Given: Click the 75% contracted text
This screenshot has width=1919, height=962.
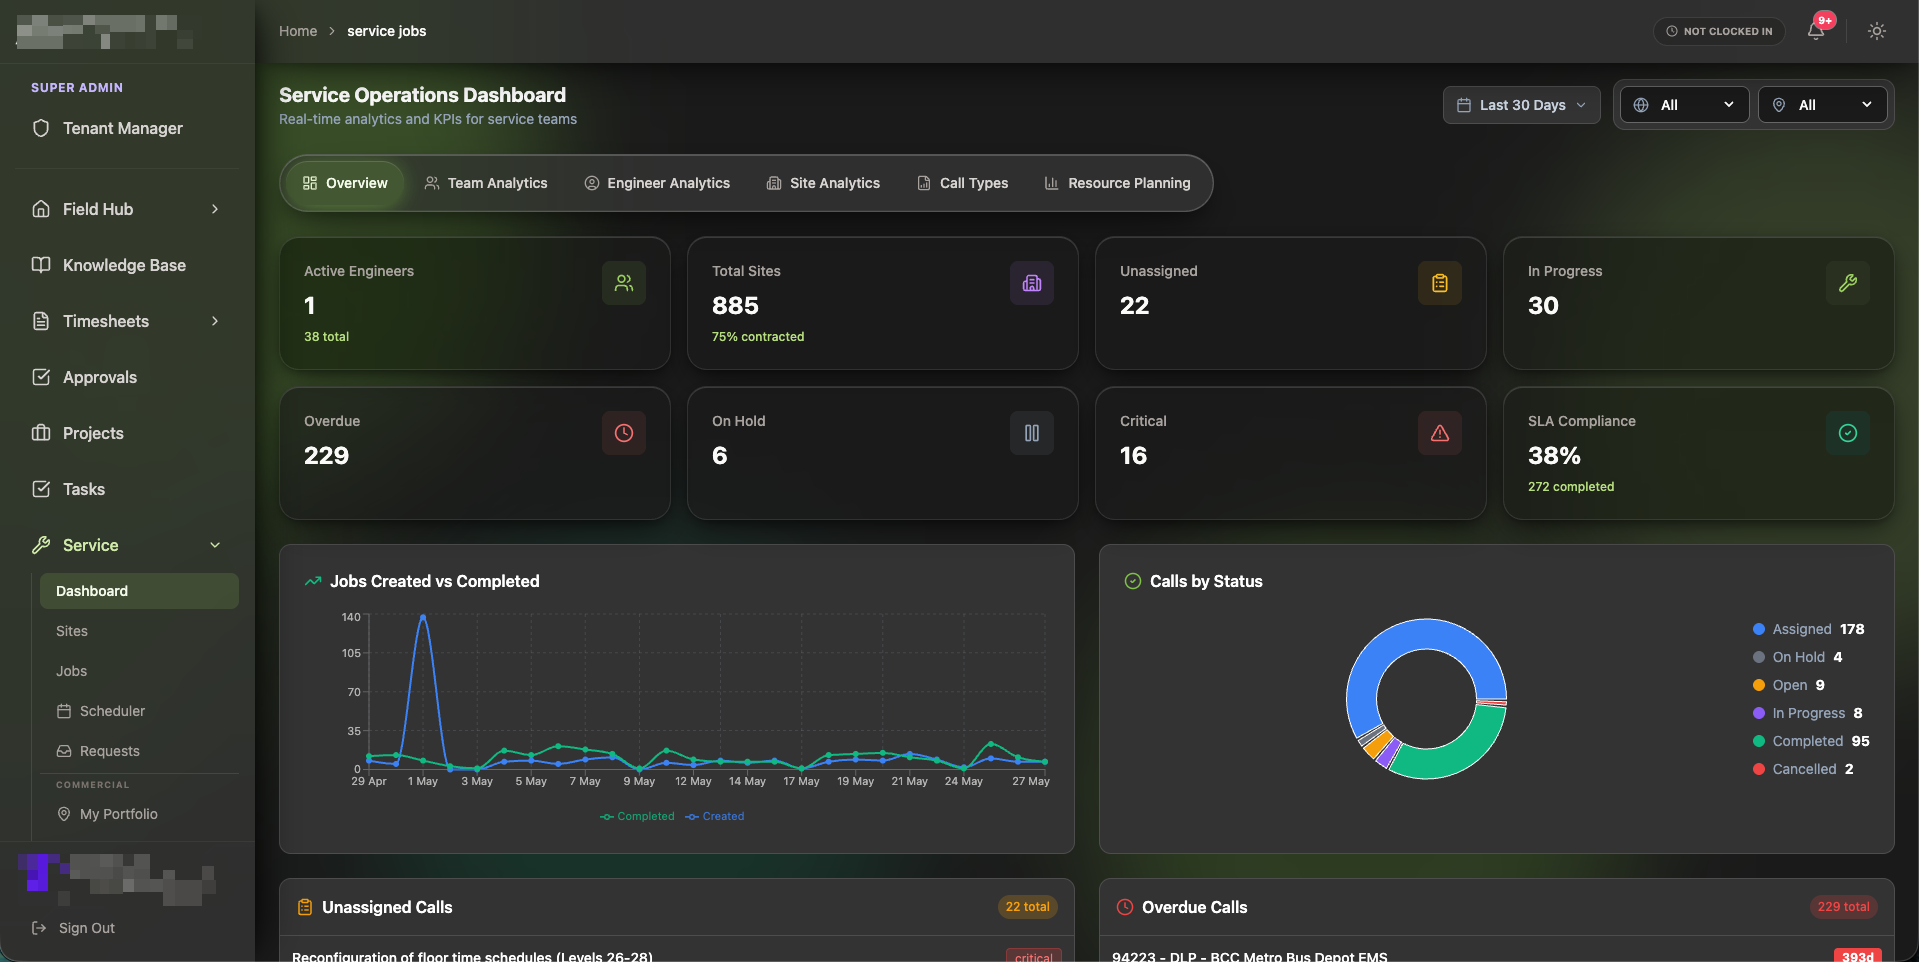Looking at the screenshot, I should [x=758, y=337].
